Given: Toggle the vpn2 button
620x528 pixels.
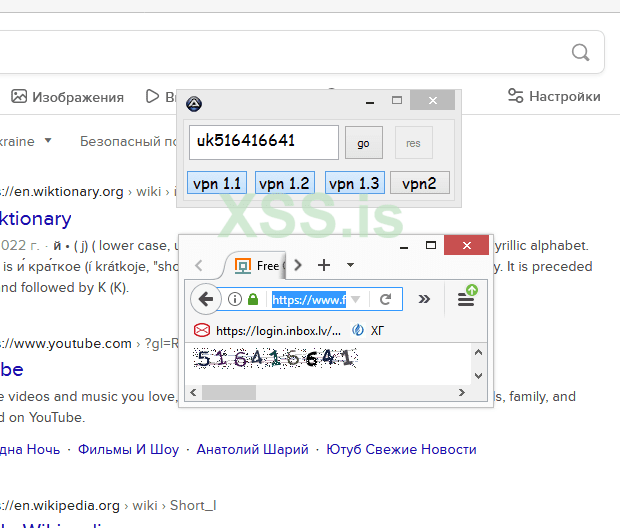Looking at the screenshot, I should (x=420, y=183).
